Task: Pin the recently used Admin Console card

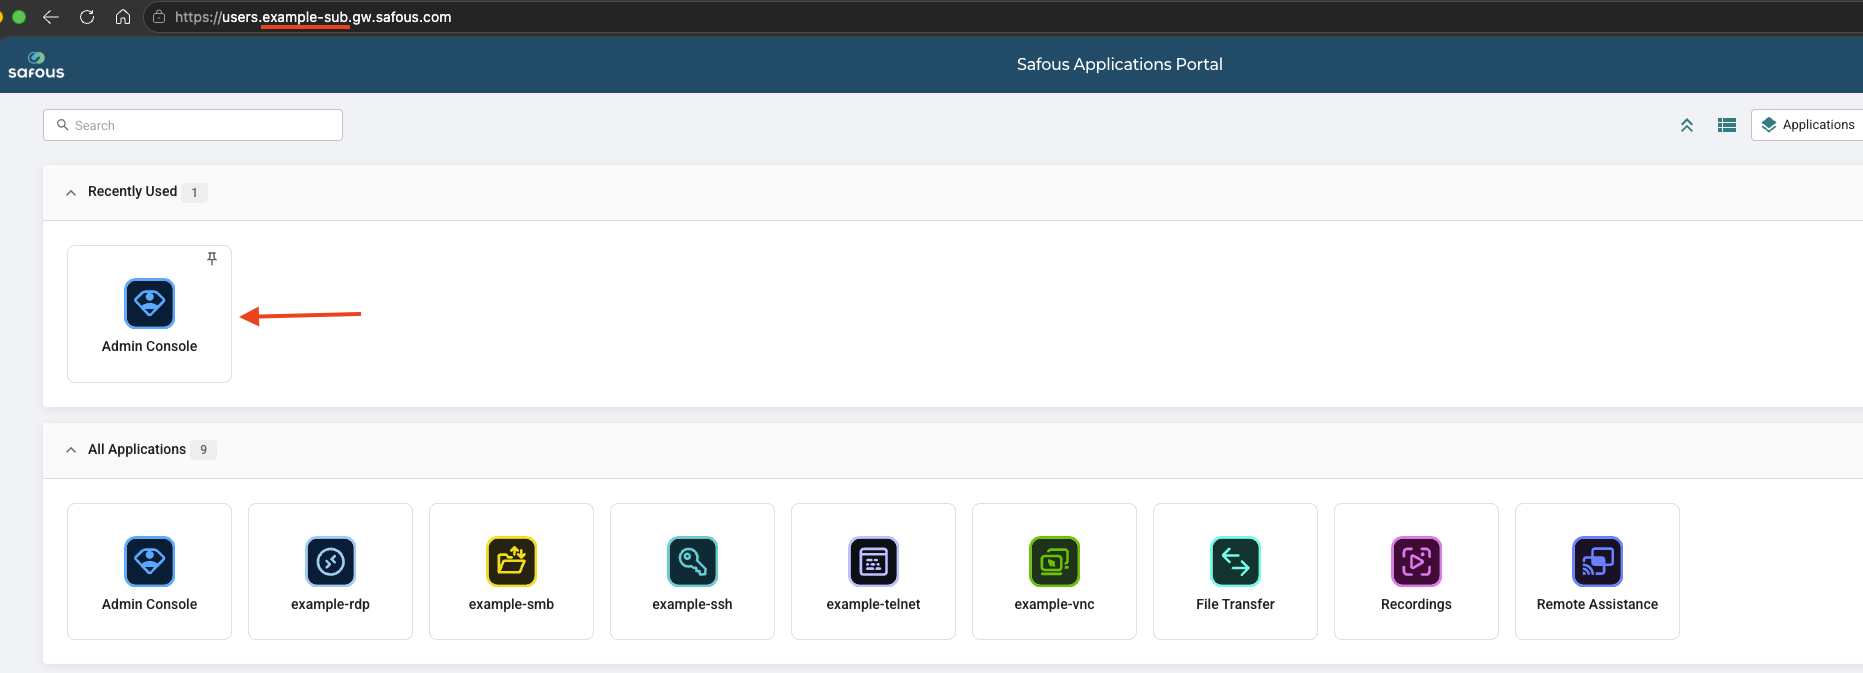Action: pyautogui.click(x=212, y=259)
